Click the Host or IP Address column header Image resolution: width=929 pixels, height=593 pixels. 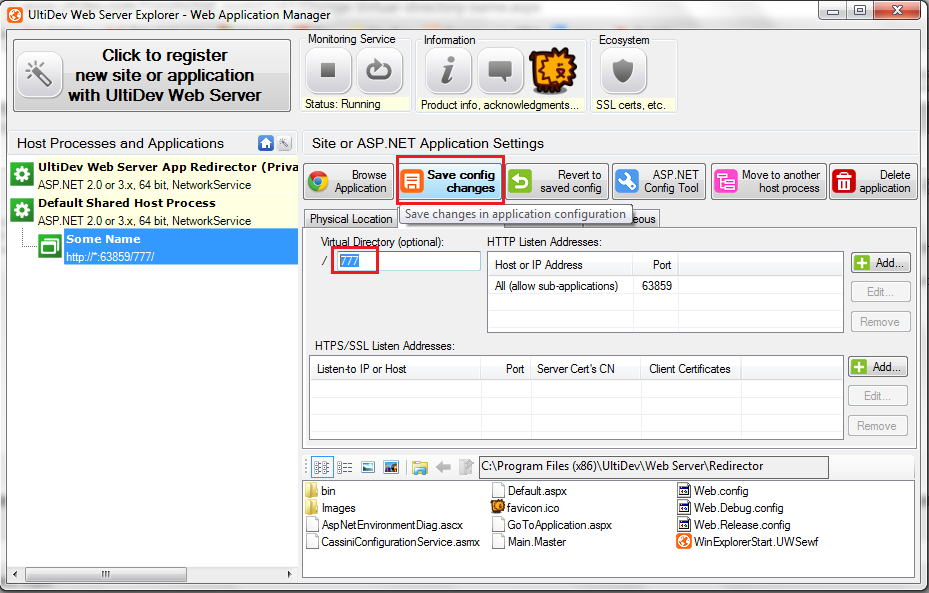pos(560,265)
